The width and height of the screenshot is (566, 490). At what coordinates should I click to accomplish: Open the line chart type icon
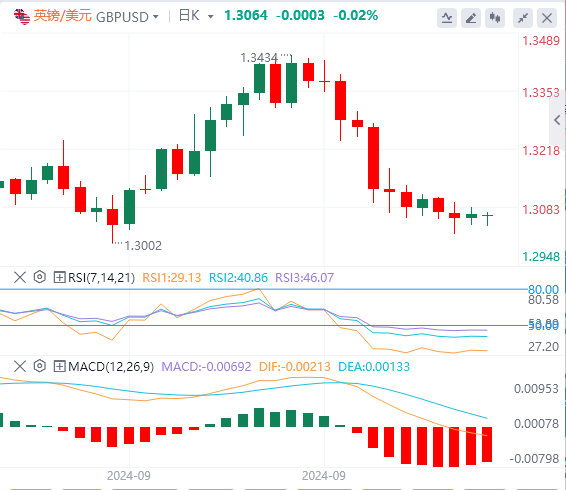pyautogui.click(x=447, y=18)
